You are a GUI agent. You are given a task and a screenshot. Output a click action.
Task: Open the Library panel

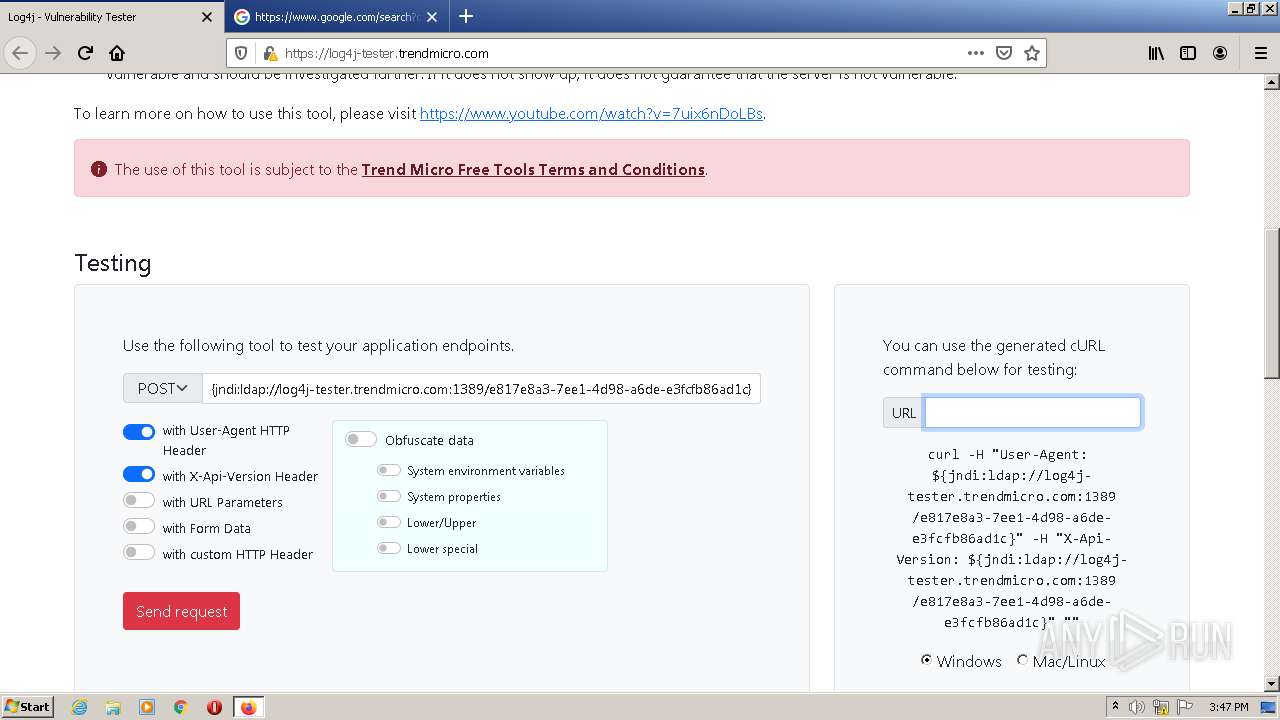(1156, 53)
